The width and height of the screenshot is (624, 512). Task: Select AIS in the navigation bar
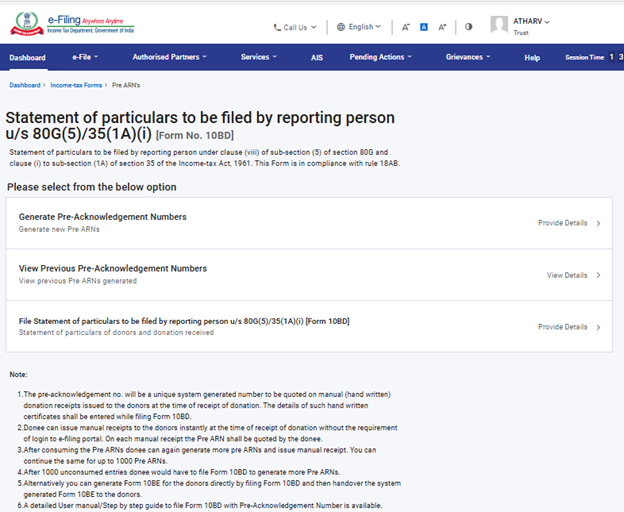[x=317, y=57]
